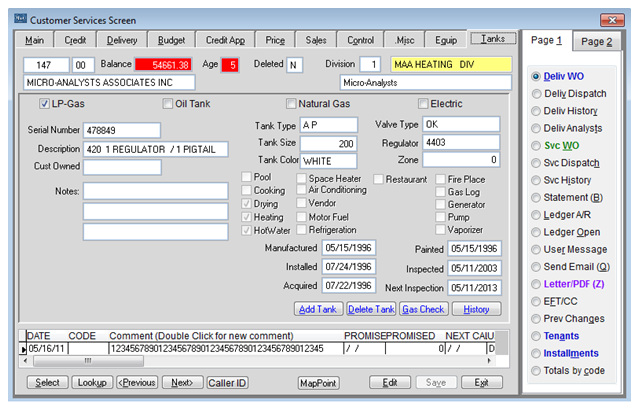Go to the Next customer record
This screenshot has width=637, height=409.
pos(182,382)
